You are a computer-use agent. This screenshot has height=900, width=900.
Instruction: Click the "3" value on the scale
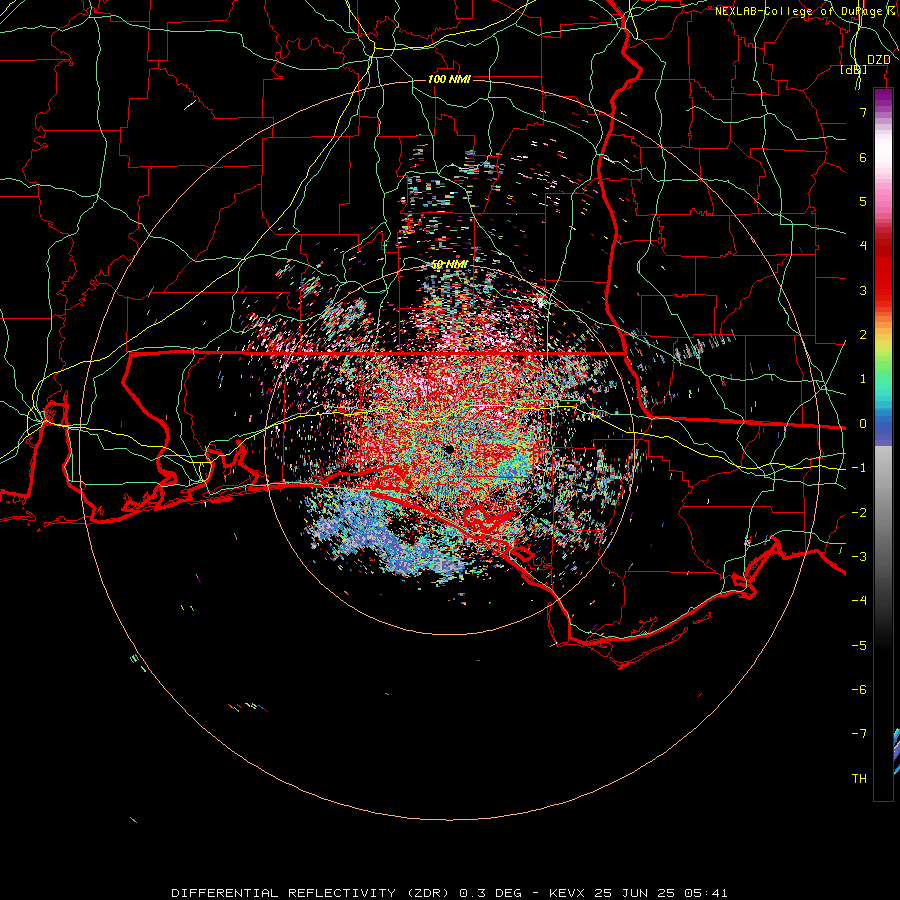(863, 290)
